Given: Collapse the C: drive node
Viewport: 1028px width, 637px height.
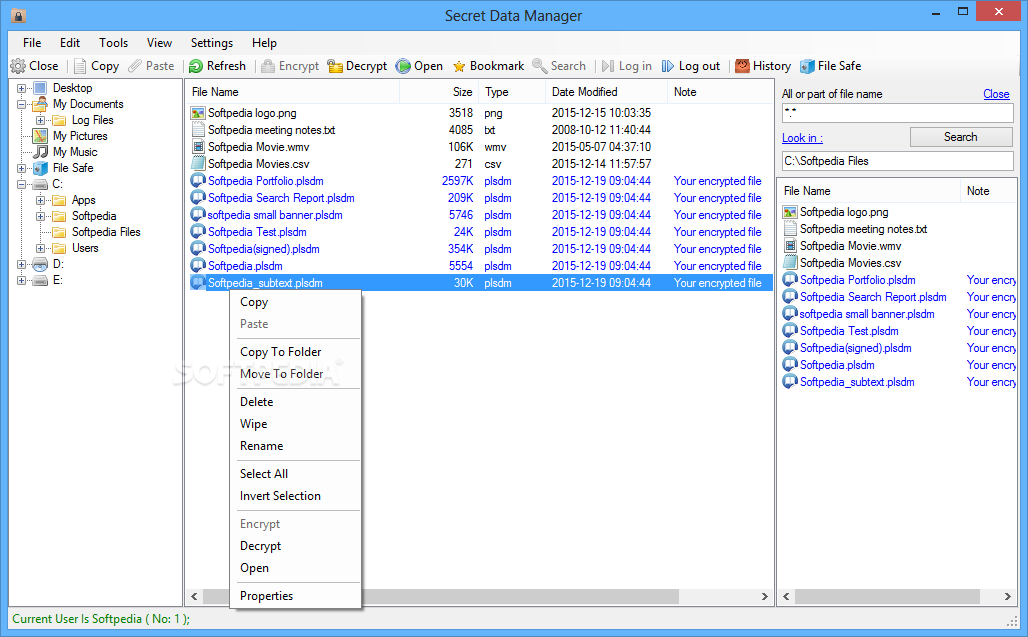Looking at the screenshot, I should [21, 184].
